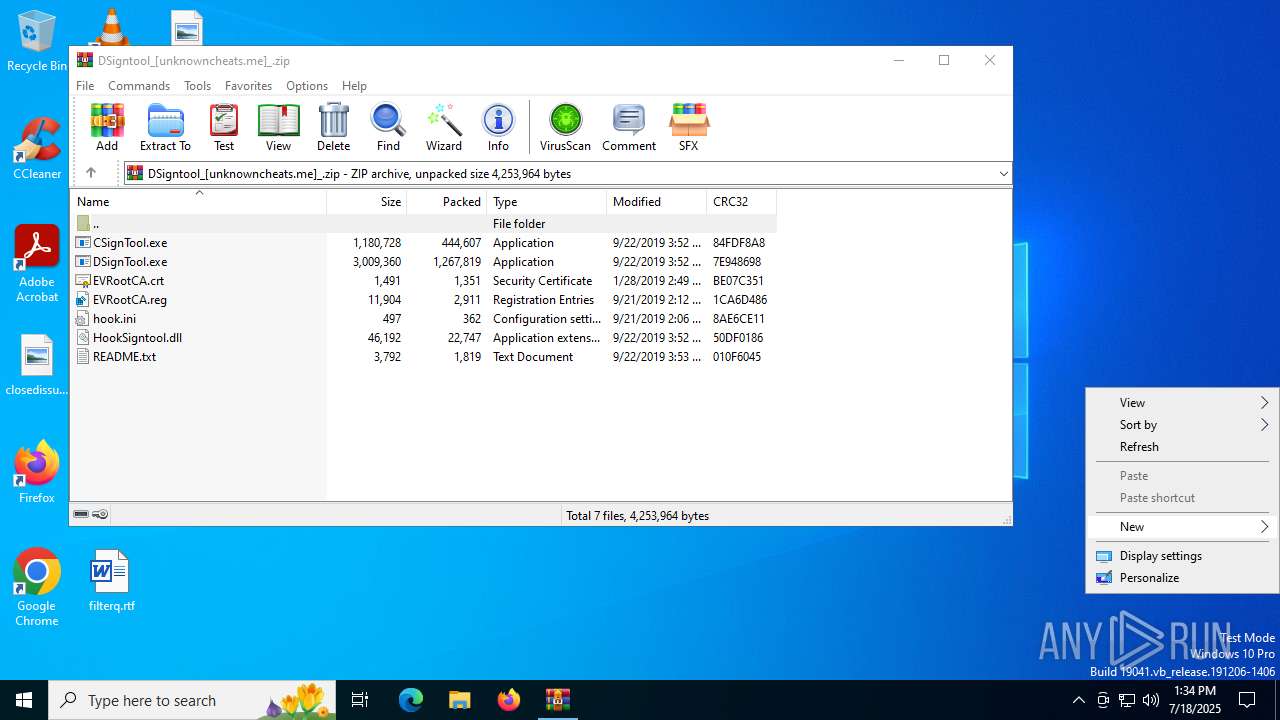Select the EVRootCA.reg registry file
The width and height of the screenshot is (1280, 720).
coord(130,300)
